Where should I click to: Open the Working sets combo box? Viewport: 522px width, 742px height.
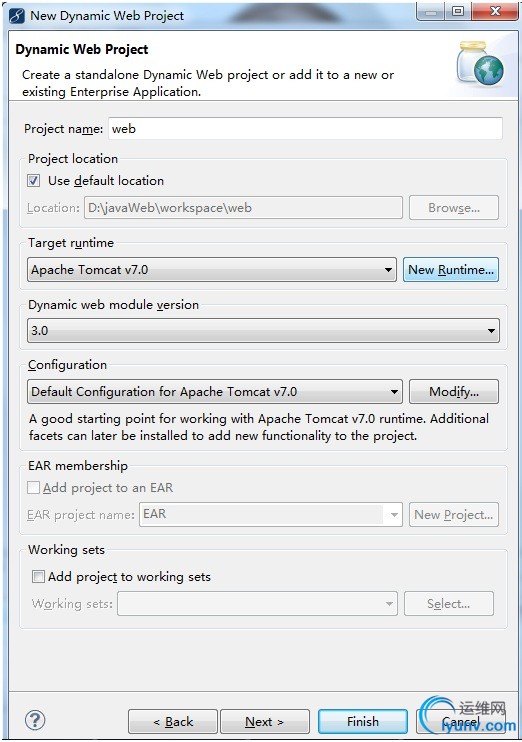[x=257, y=603]
